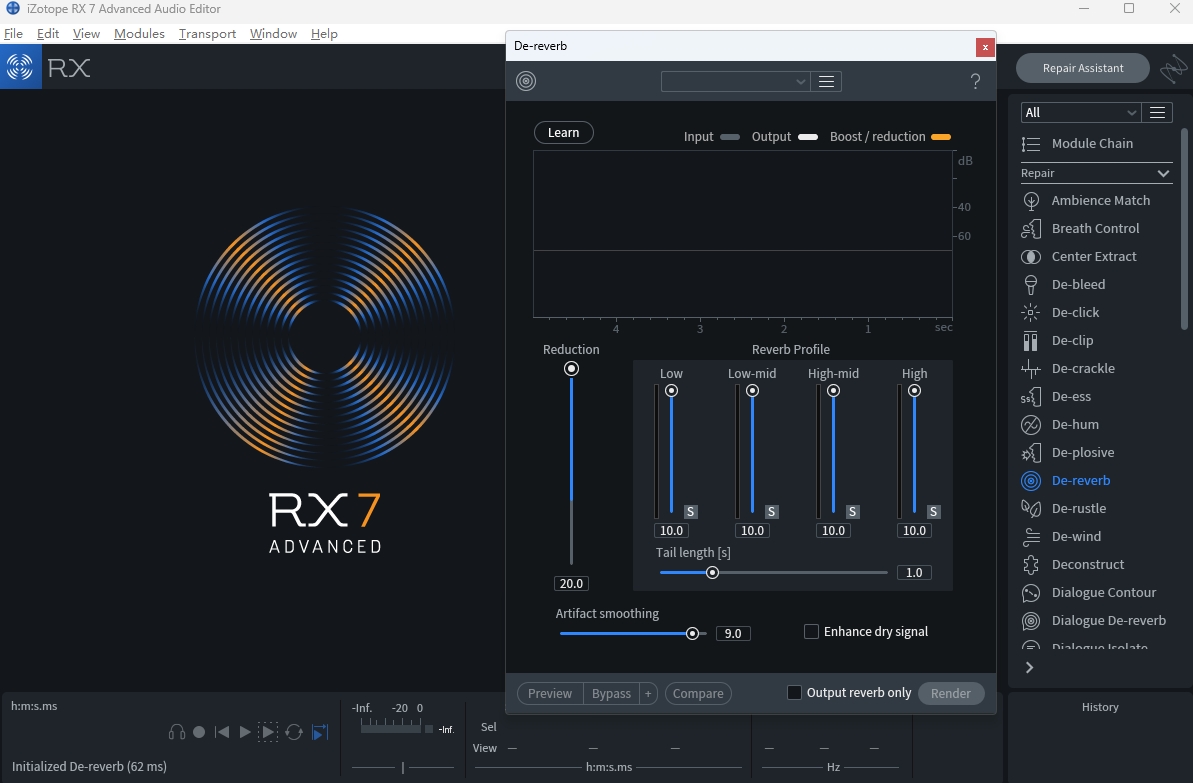Screen dimensions: 1193x783
Task: Click the headphones monitor icon in transport
Action: point(177,732)
